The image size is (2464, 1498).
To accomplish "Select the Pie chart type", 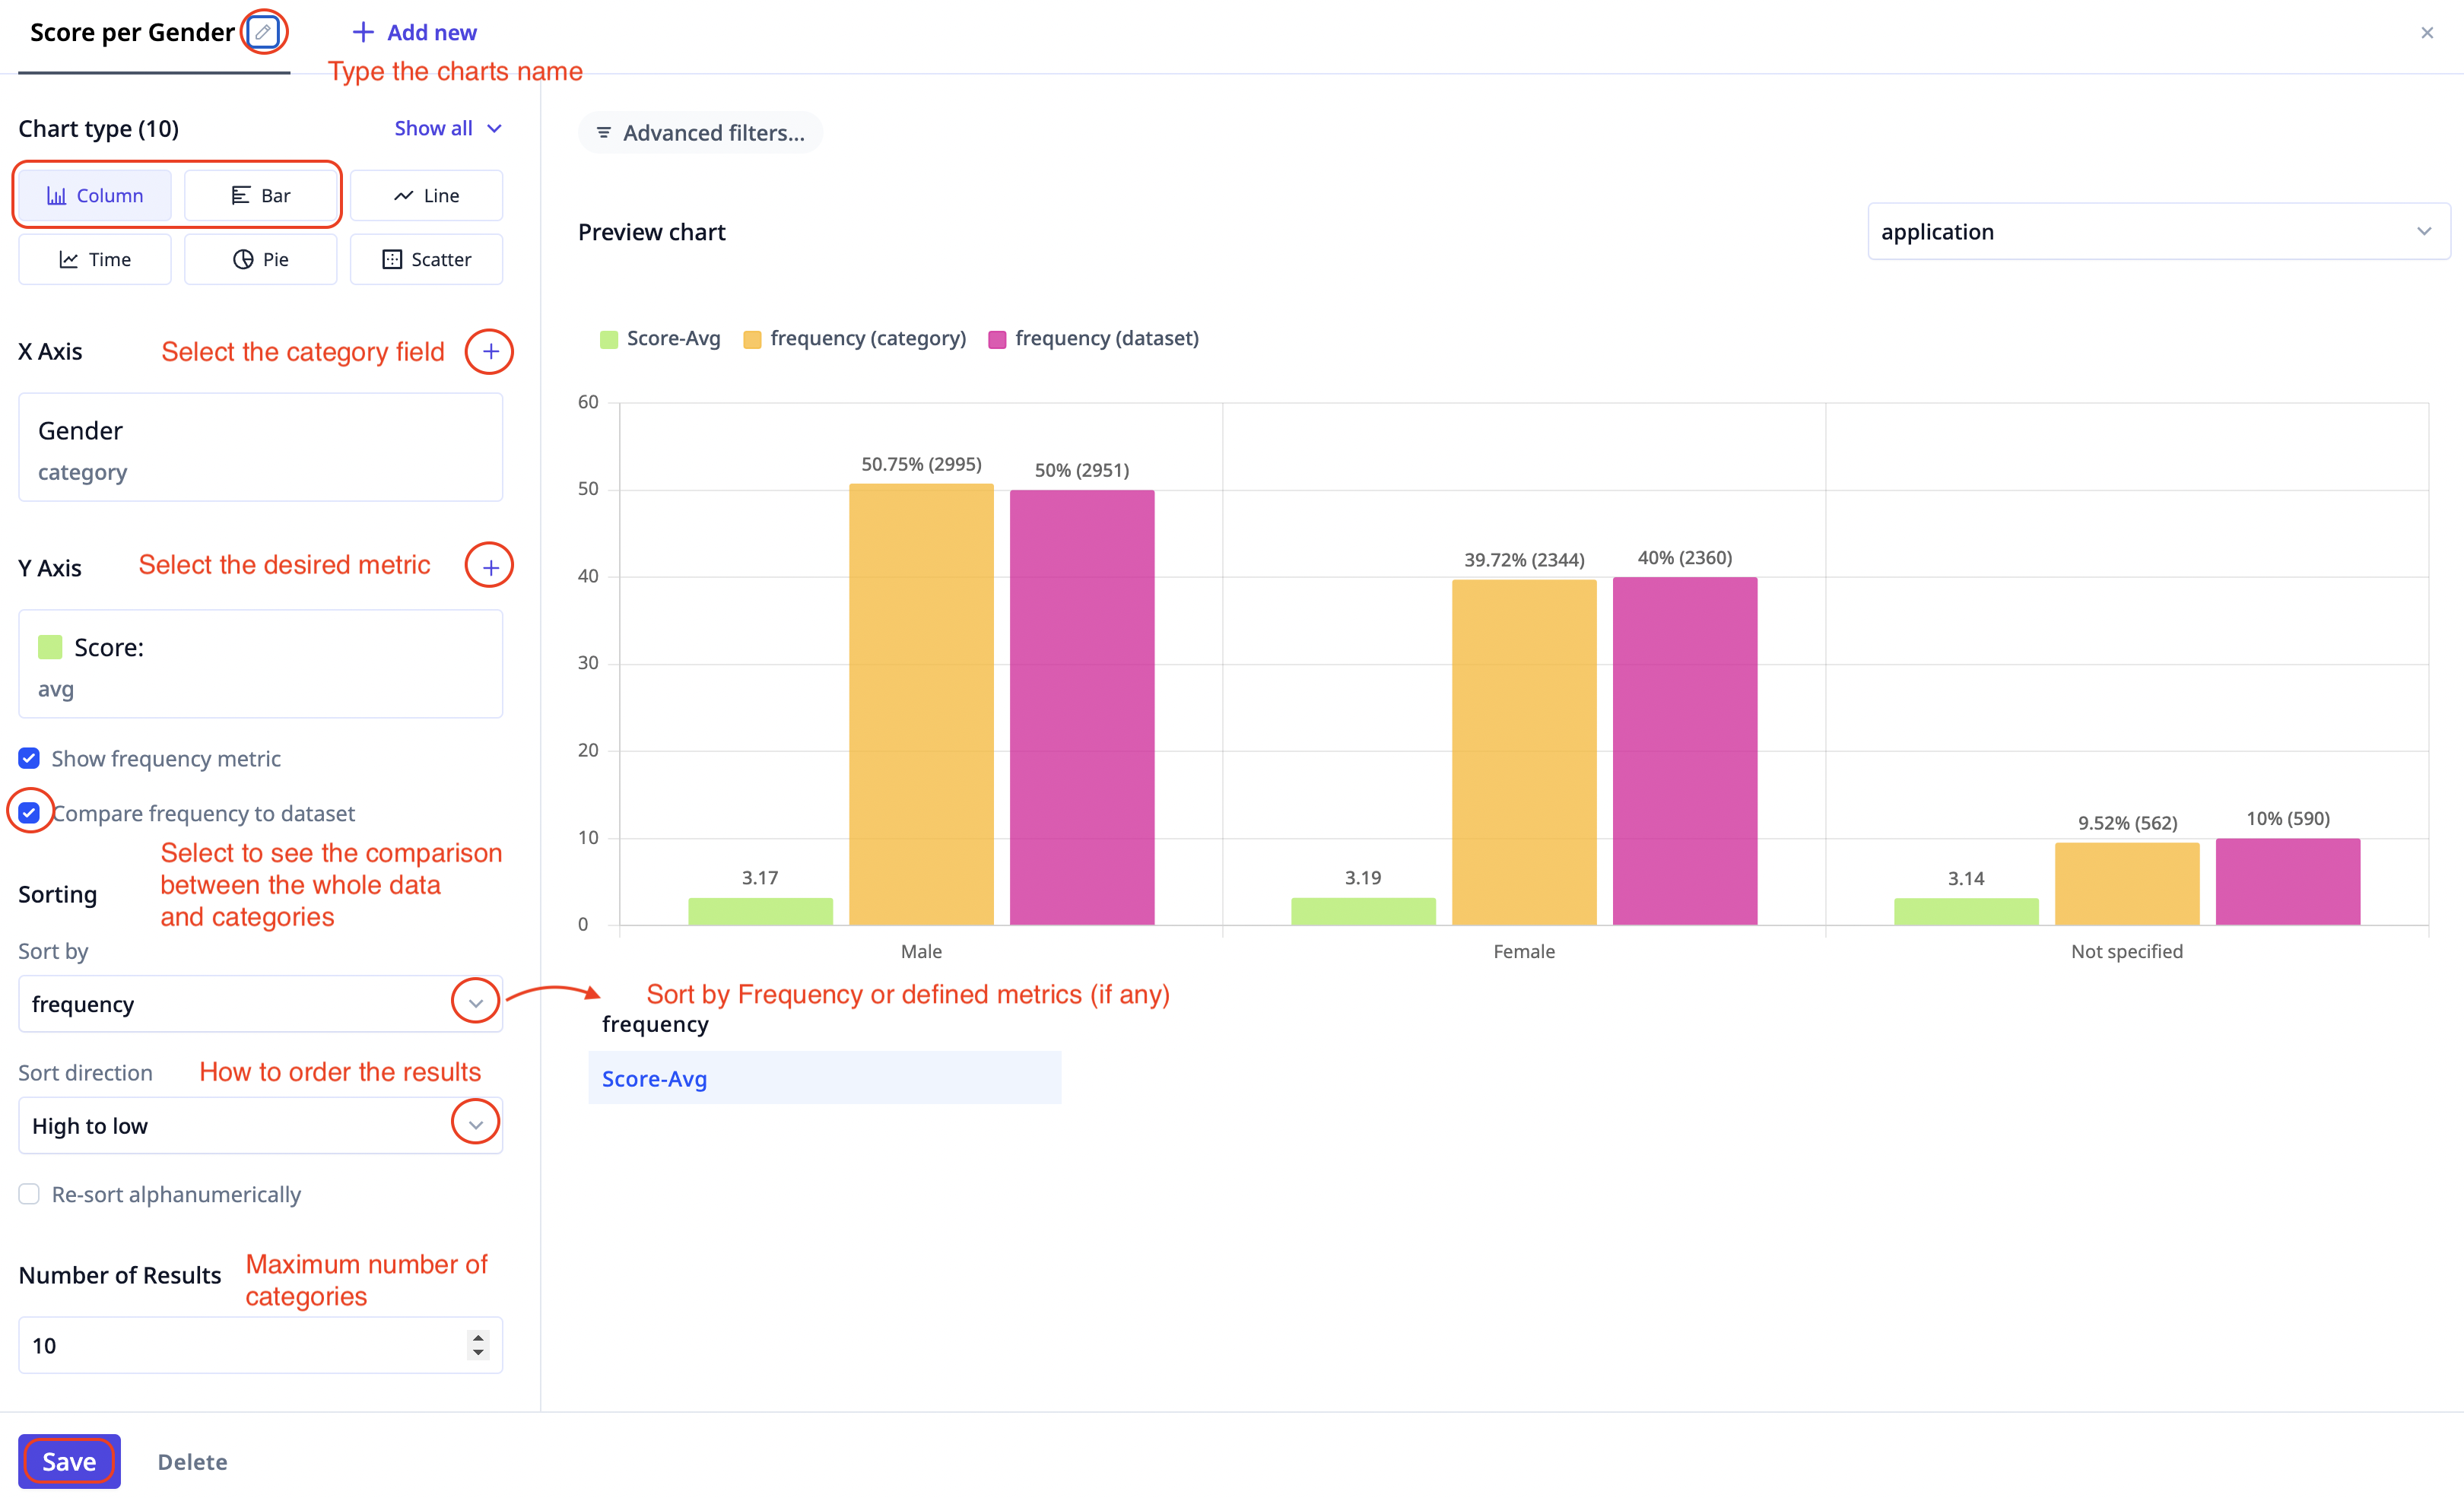I will click(x=261, y=260).
